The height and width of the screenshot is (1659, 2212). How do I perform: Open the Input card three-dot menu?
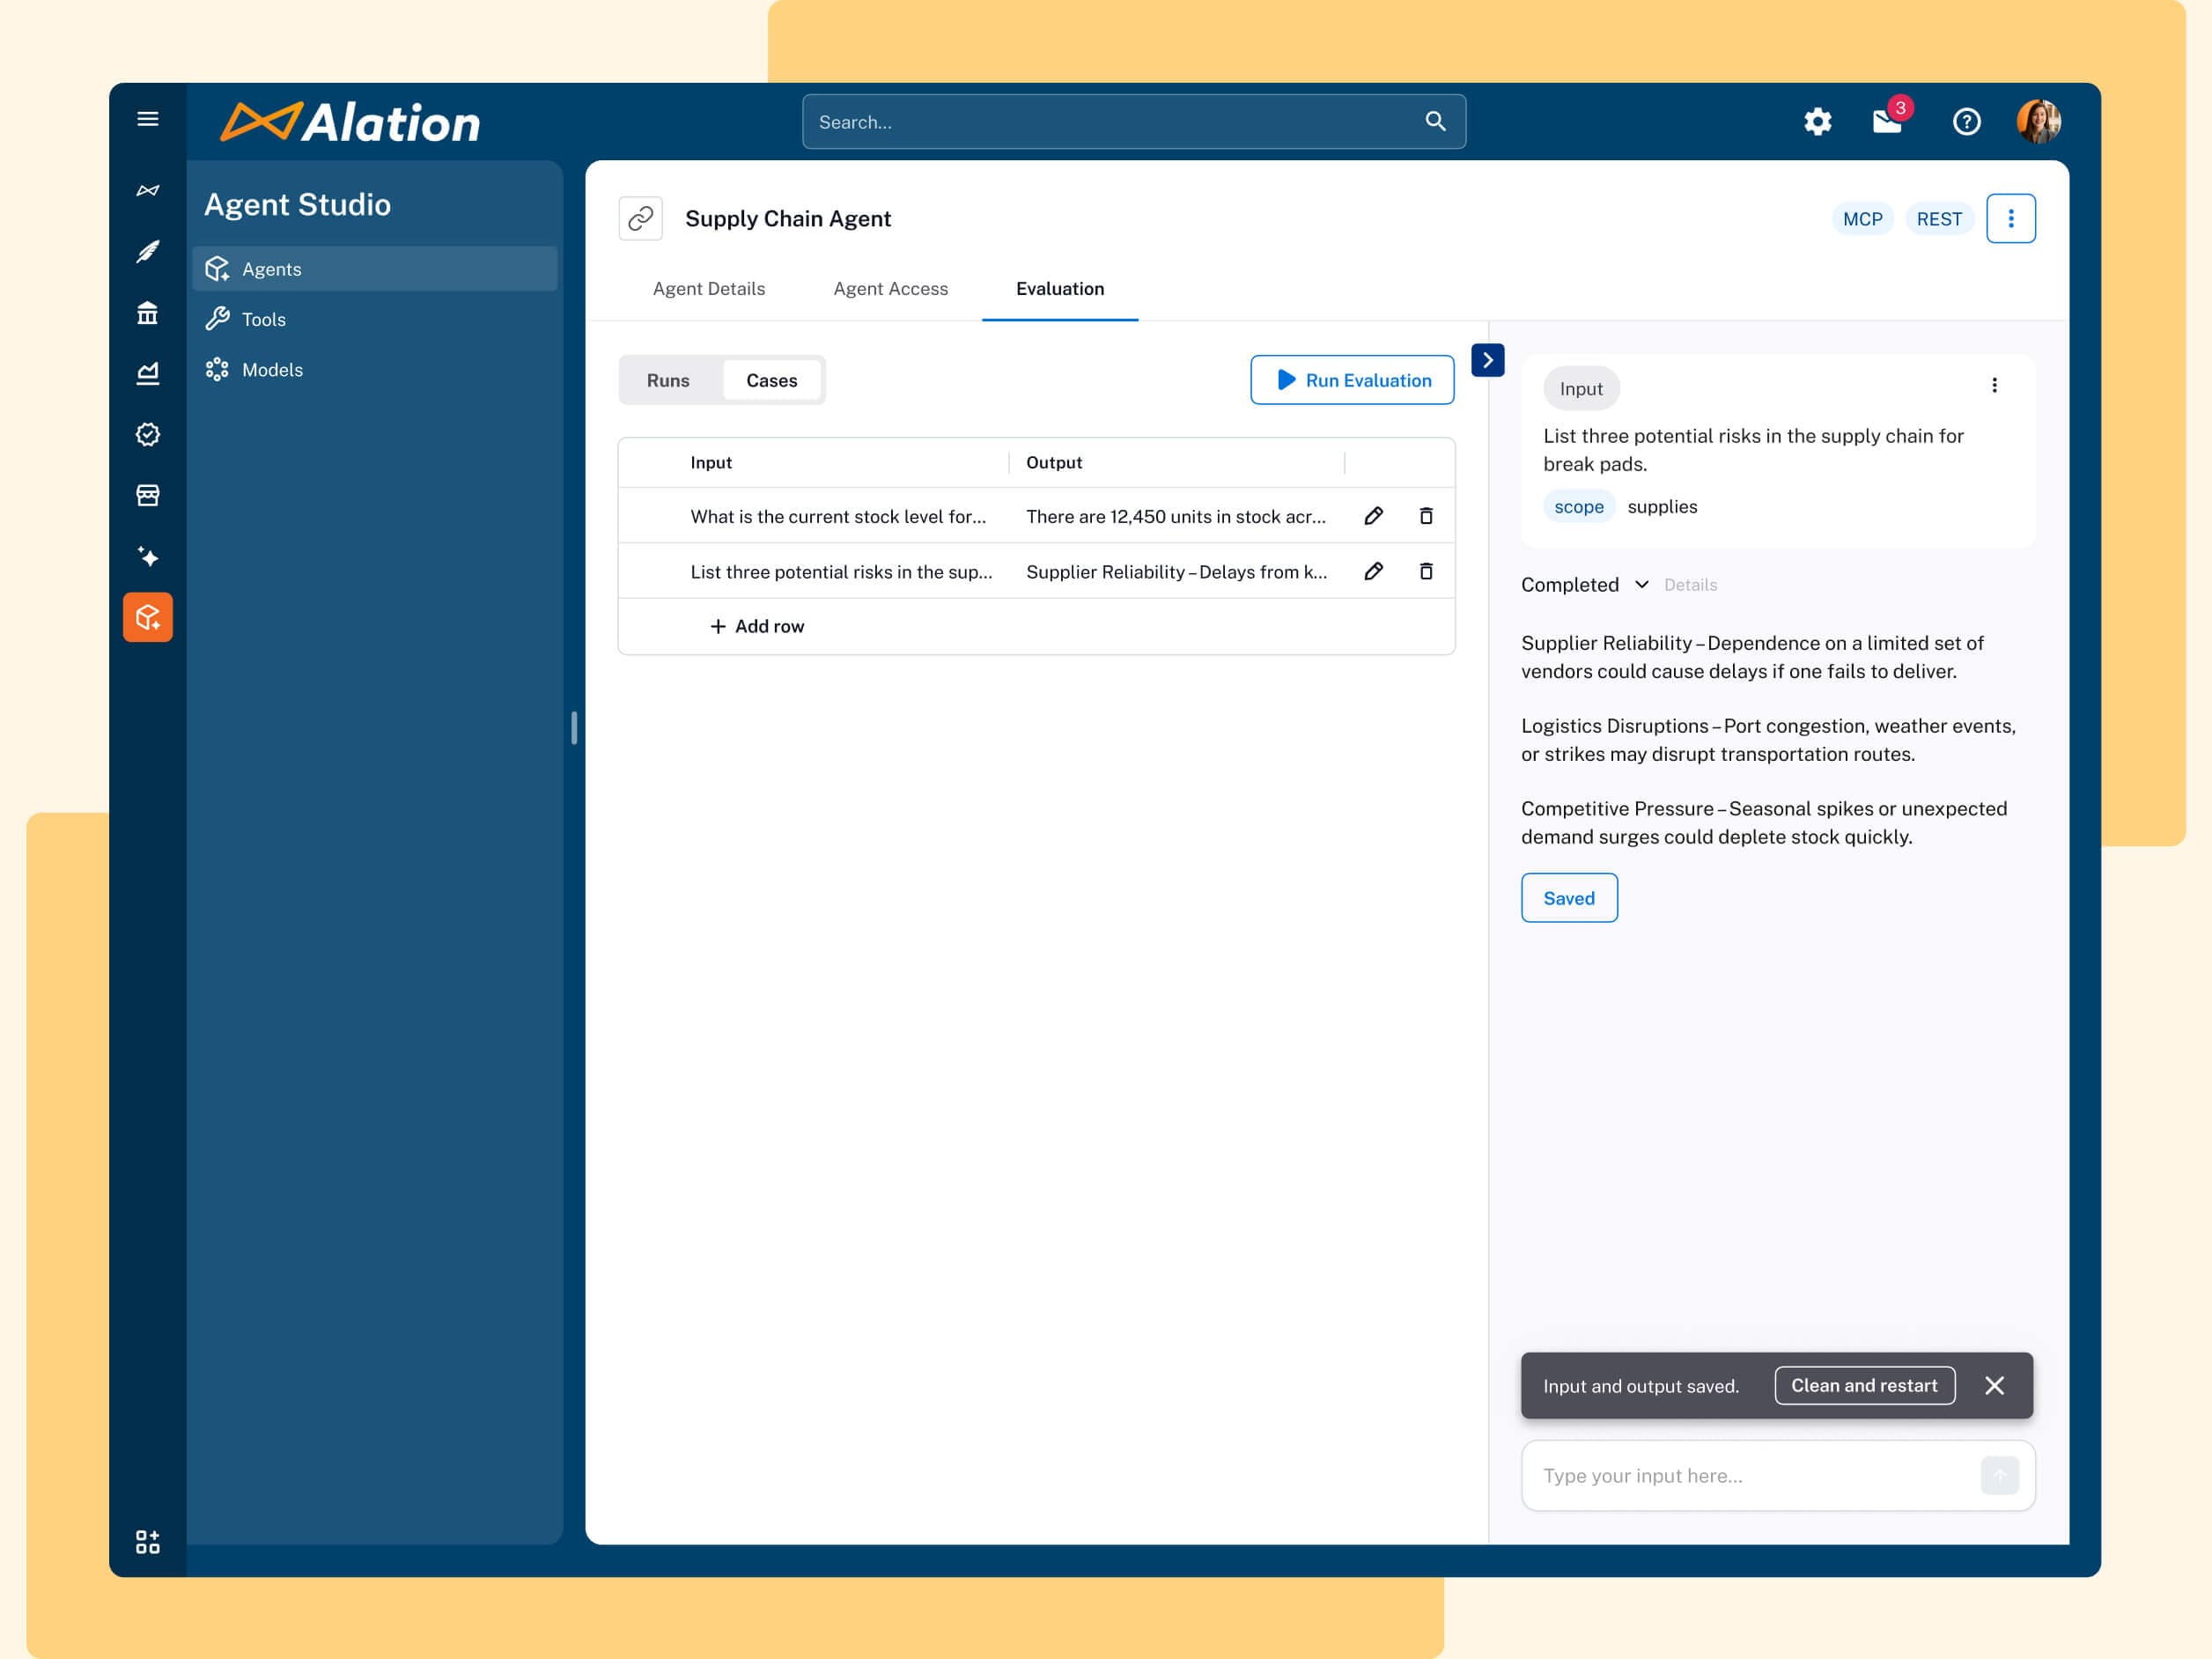(x=1995, y=384)
